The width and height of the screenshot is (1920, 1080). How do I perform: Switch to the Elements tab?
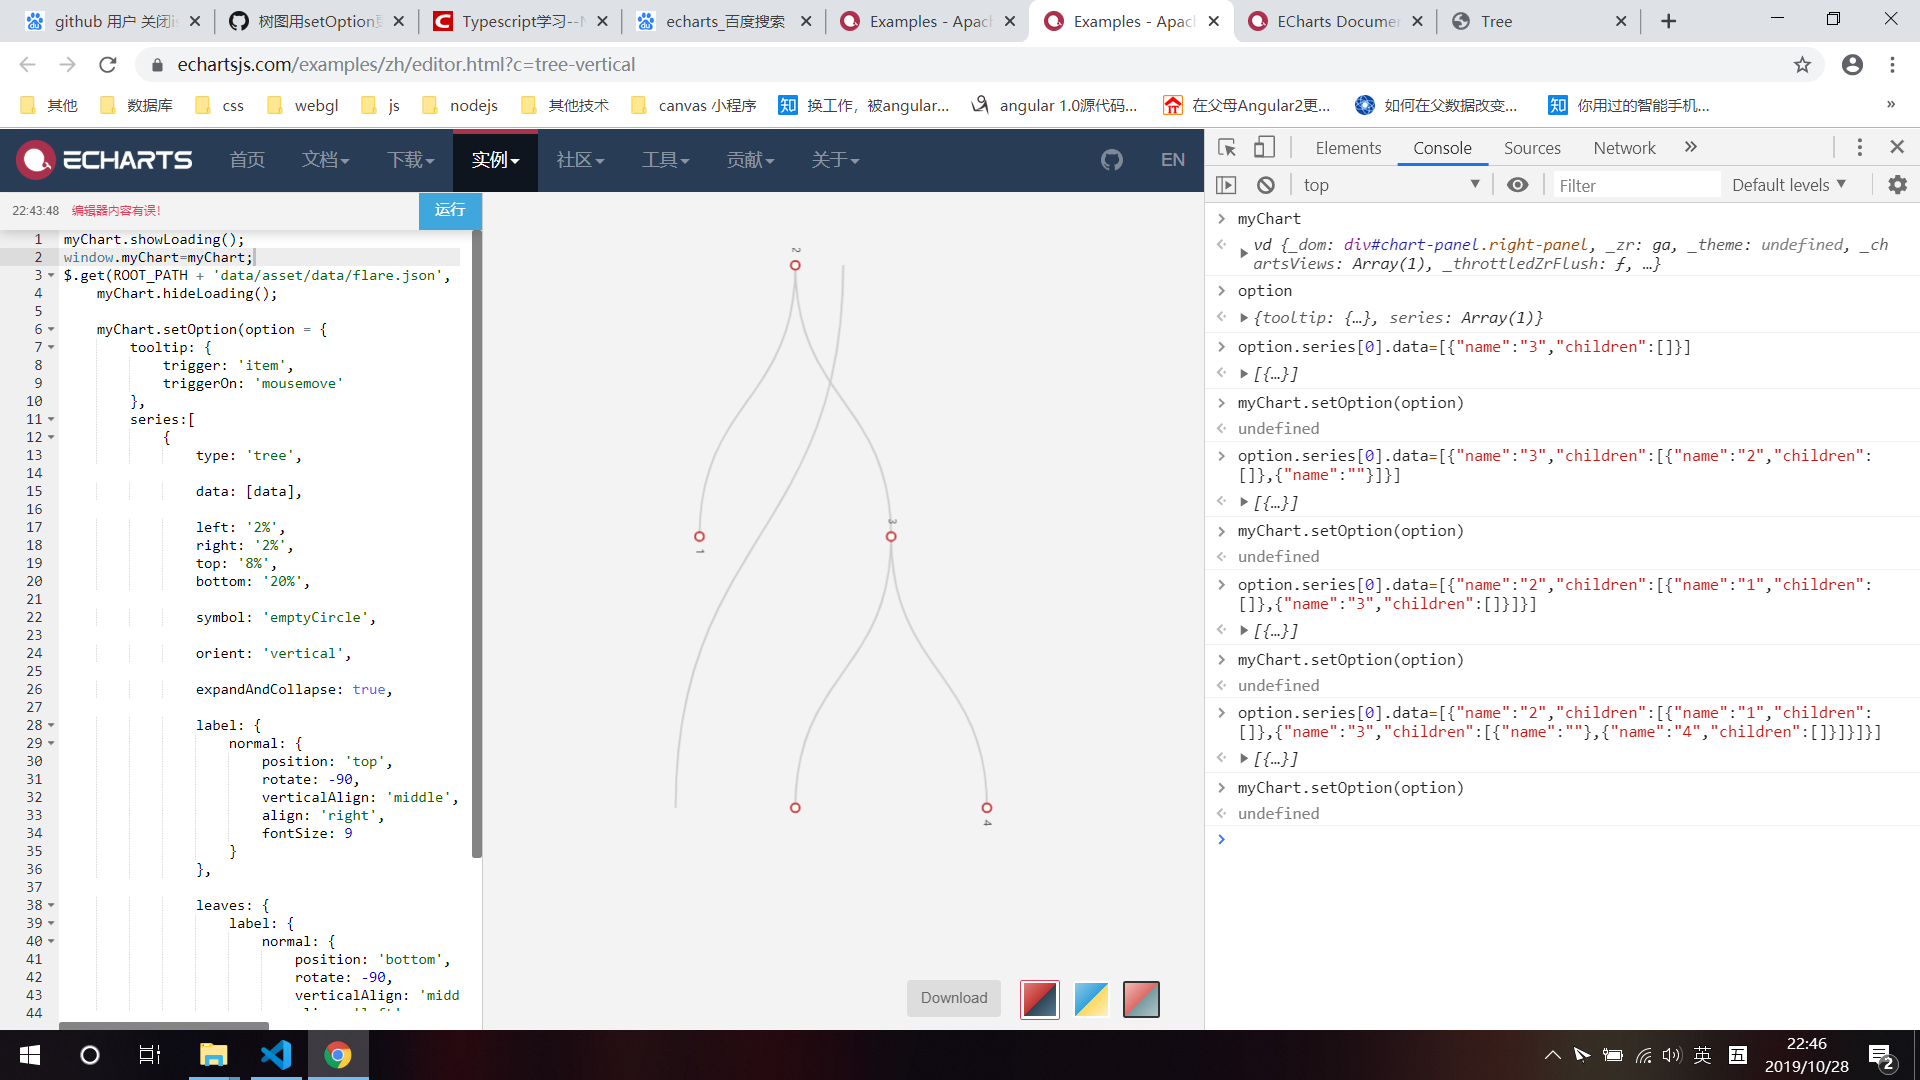[x=1348, y=148]
